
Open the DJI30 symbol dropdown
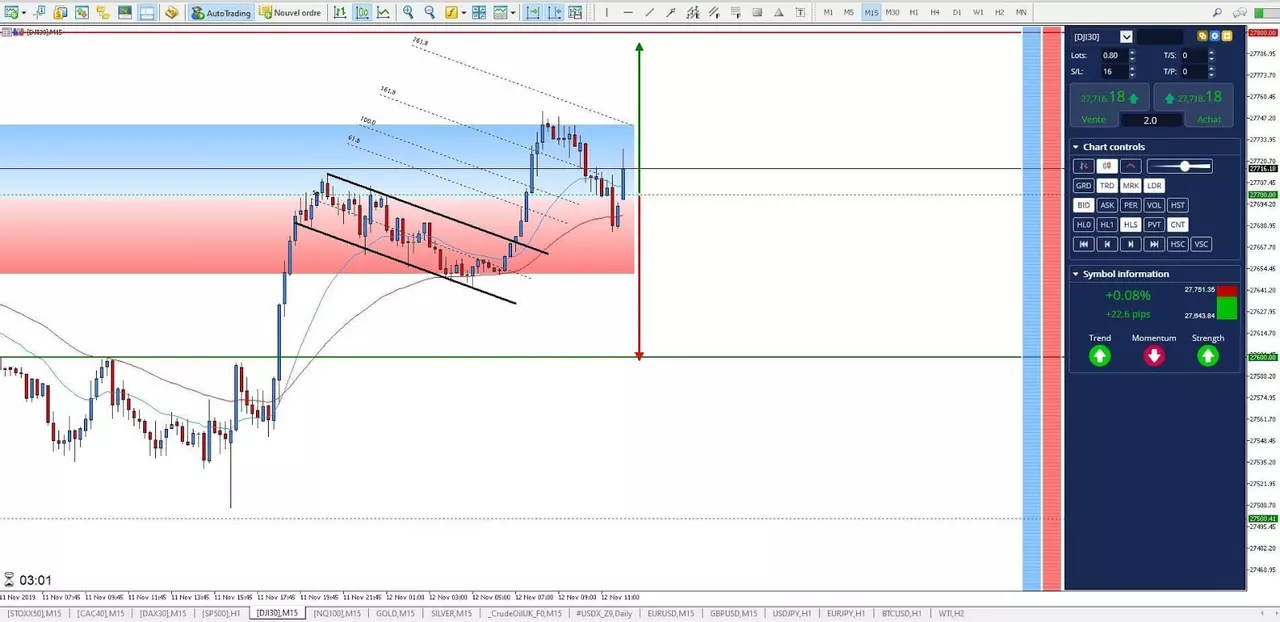click(x=1126, y=37)
